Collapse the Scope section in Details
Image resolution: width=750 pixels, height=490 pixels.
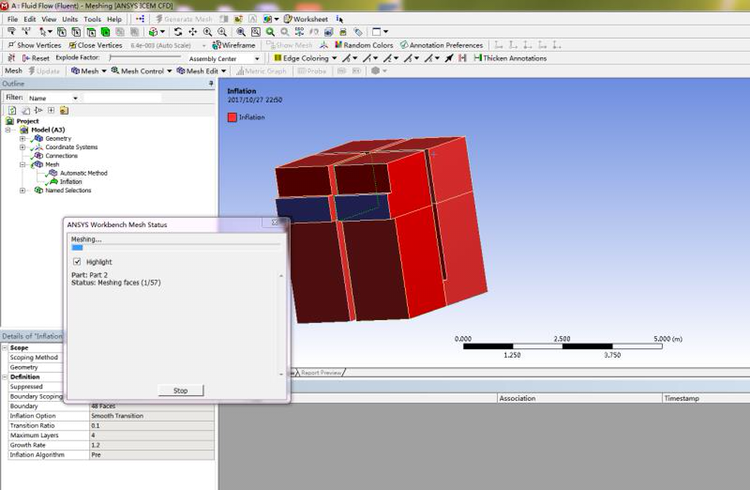(x=6, y=348)
